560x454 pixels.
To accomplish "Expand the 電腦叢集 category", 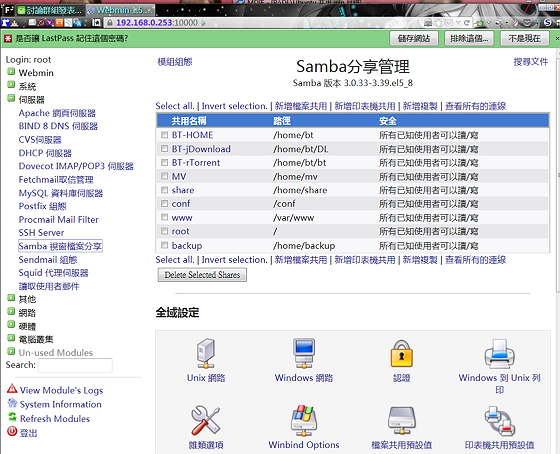I will coord(11,338).
